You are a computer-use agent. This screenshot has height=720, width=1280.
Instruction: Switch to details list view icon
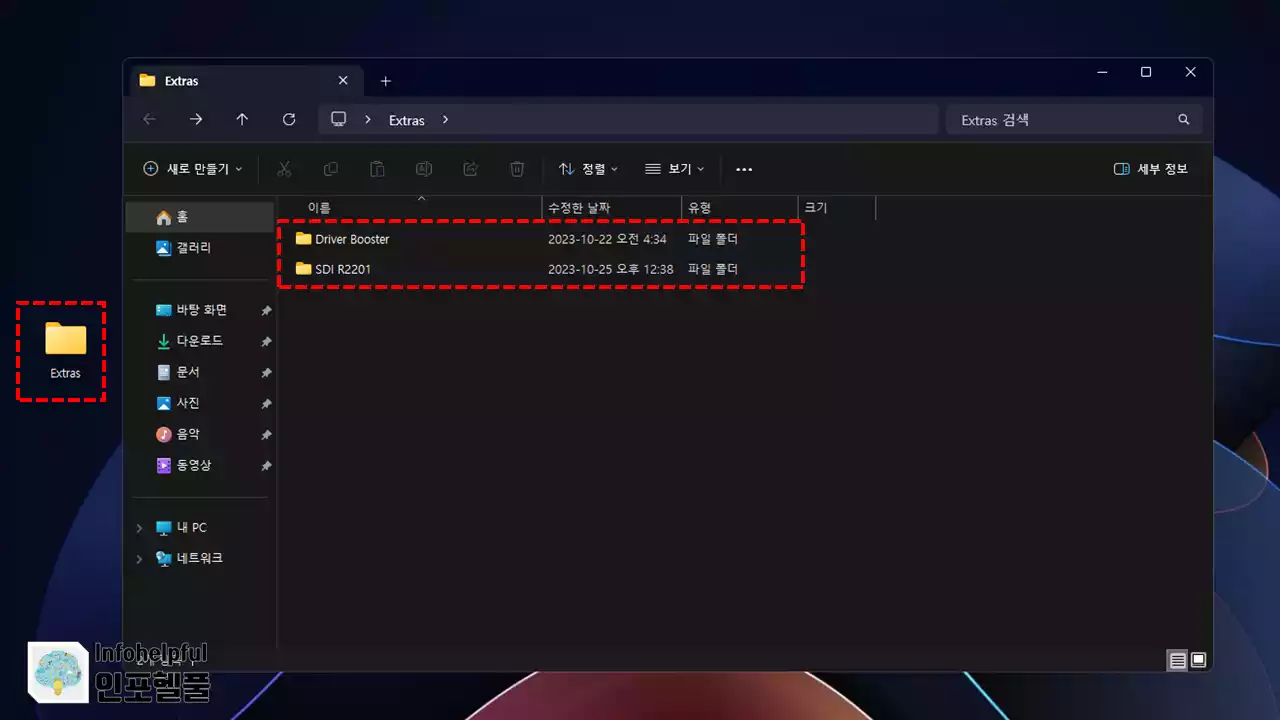click(x=1178, y=660)
